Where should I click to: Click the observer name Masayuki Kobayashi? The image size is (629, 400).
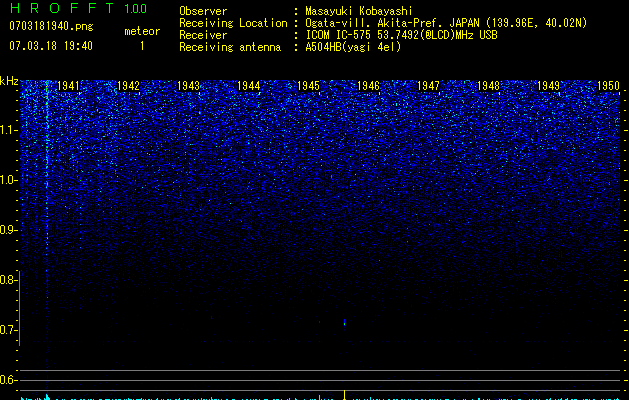pyautogui.click(x=358, y=11)
